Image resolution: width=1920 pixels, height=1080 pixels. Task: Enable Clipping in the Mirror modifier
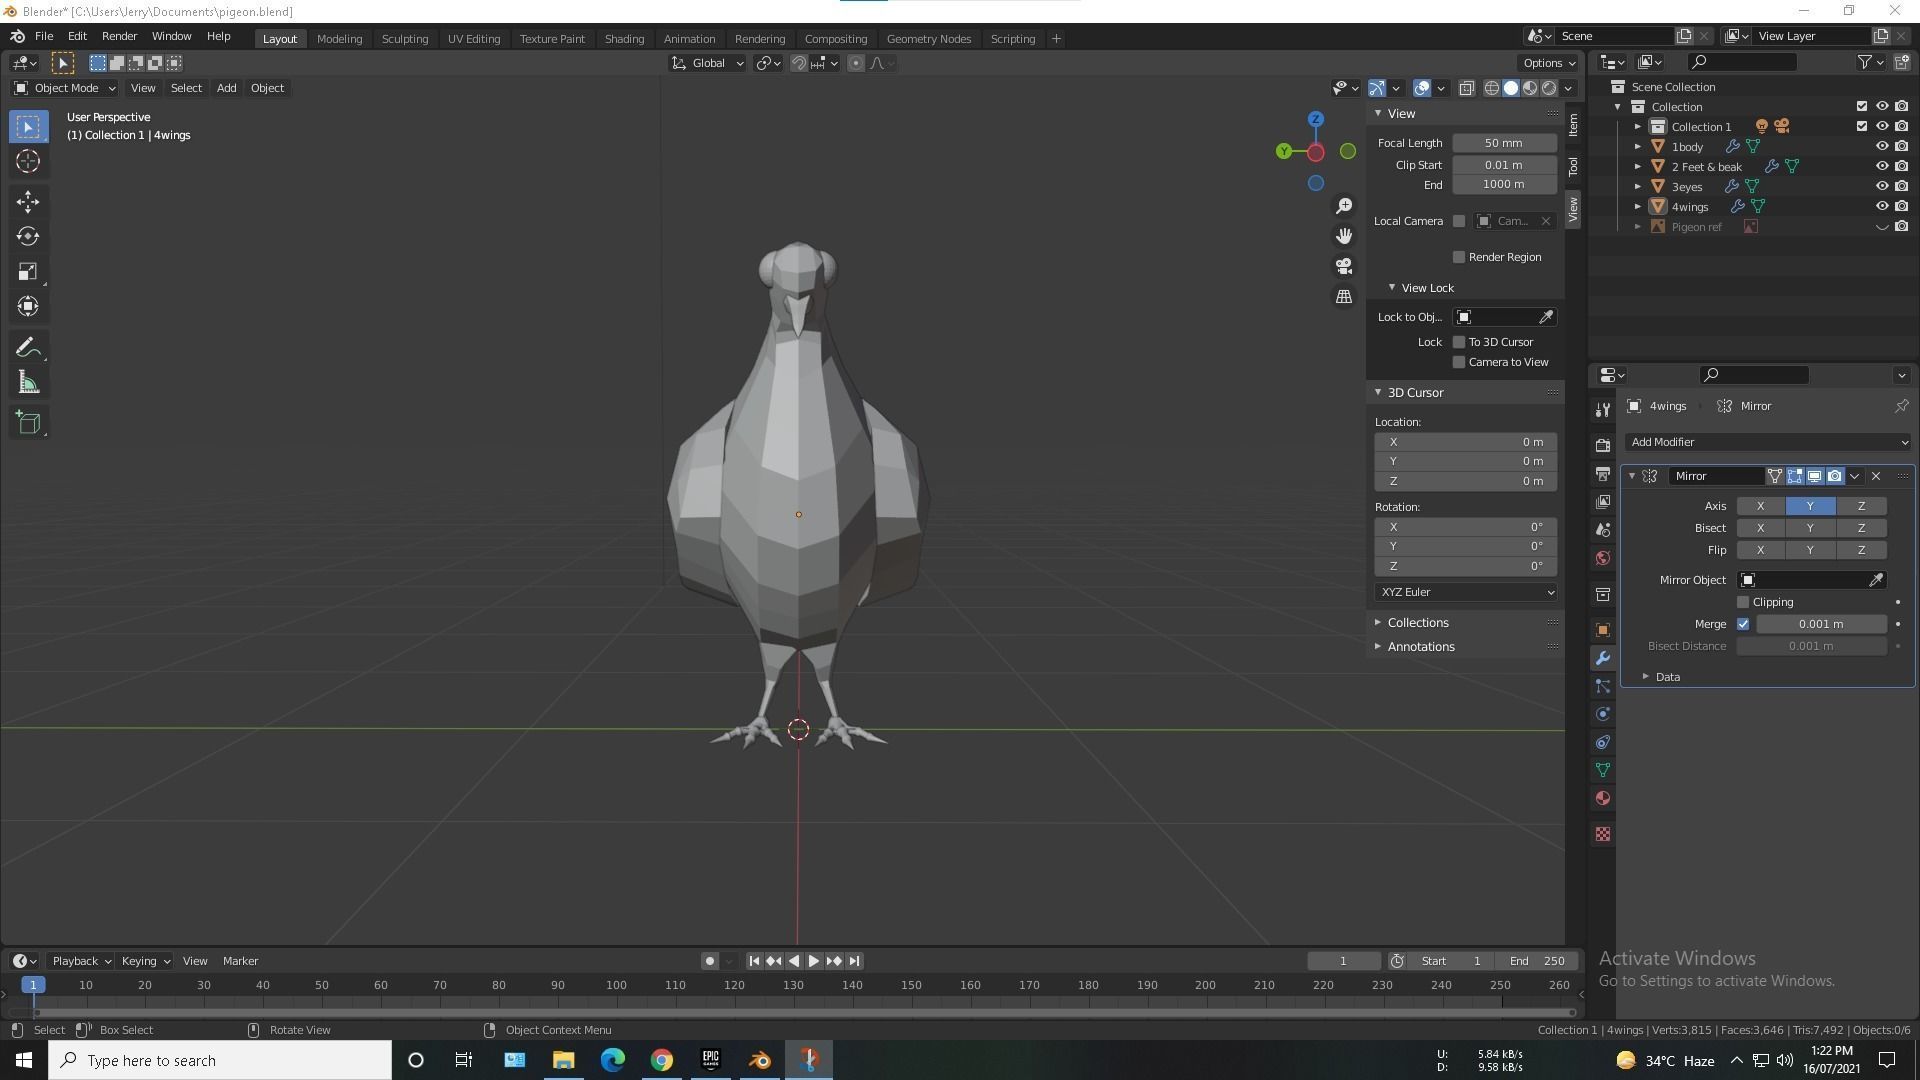coord(1743,602)
